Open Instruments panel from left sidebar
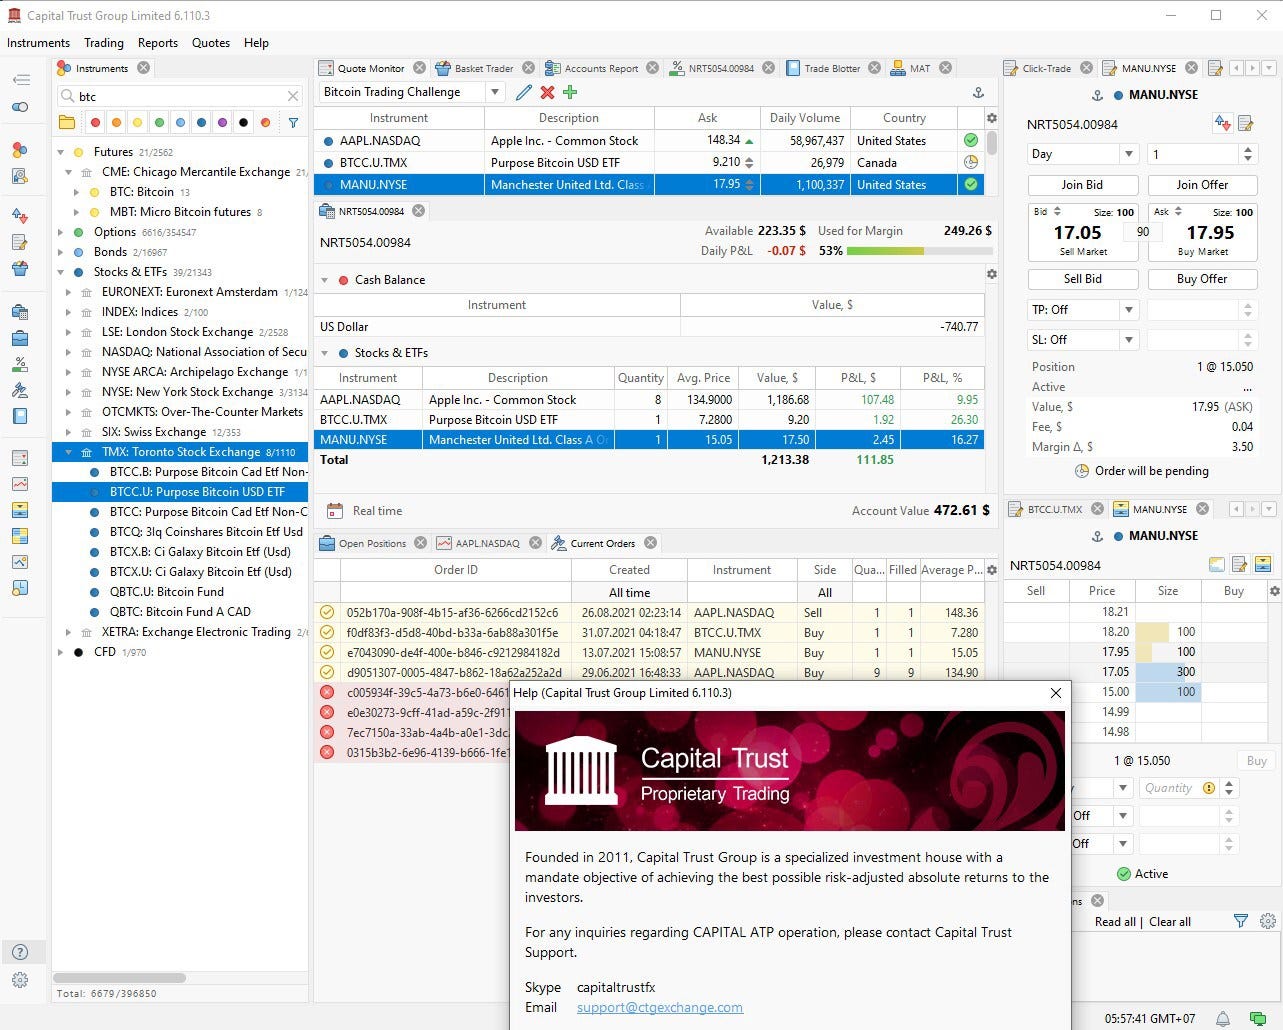The height and width of the screenshot is (1030, 1283). [20, 150]
